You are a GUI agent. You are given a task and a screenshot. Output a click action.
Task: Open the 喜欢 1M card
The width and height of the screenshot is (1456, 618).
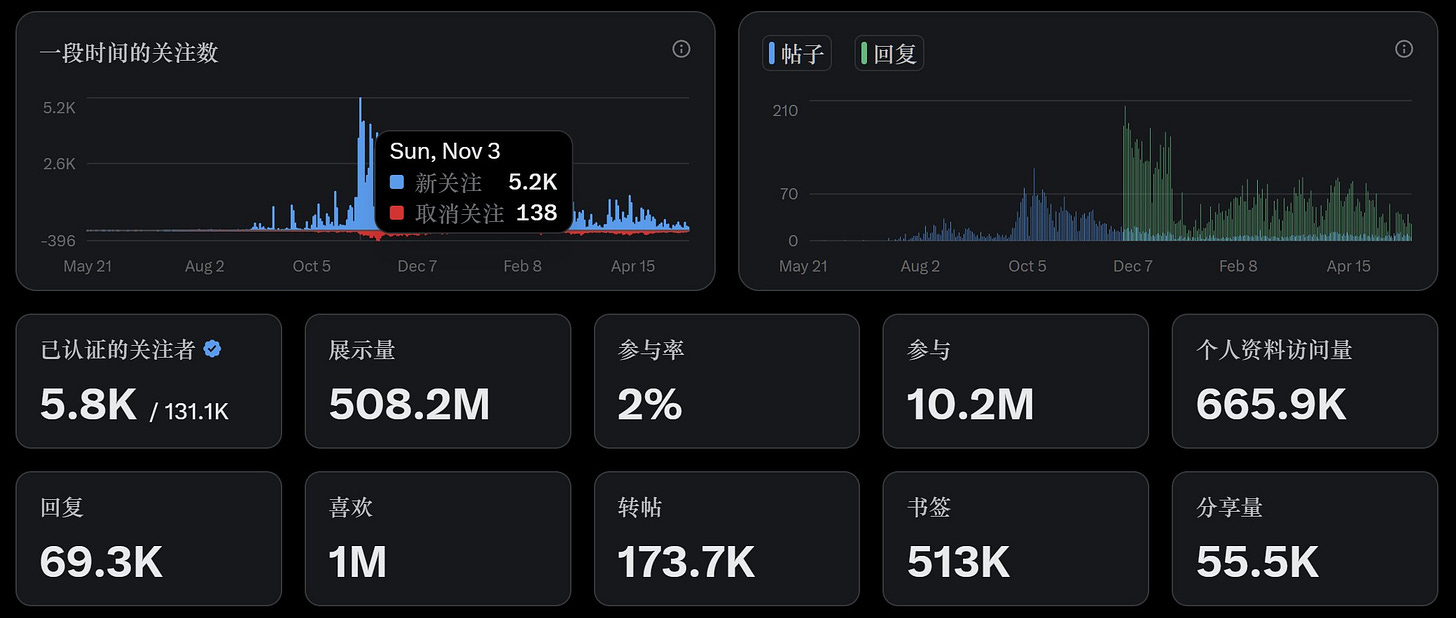[x=437, y=538]
